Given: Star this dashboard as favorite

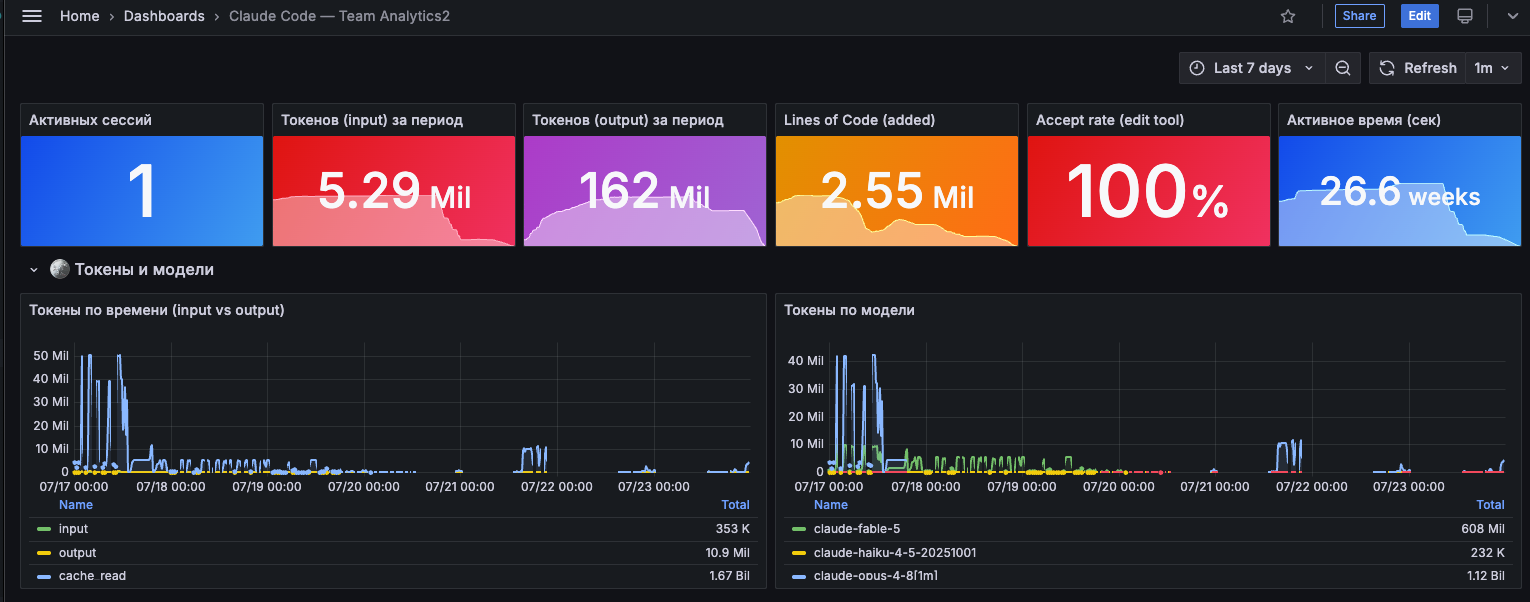Looking at the screenshot, I should pos(1288,16).
